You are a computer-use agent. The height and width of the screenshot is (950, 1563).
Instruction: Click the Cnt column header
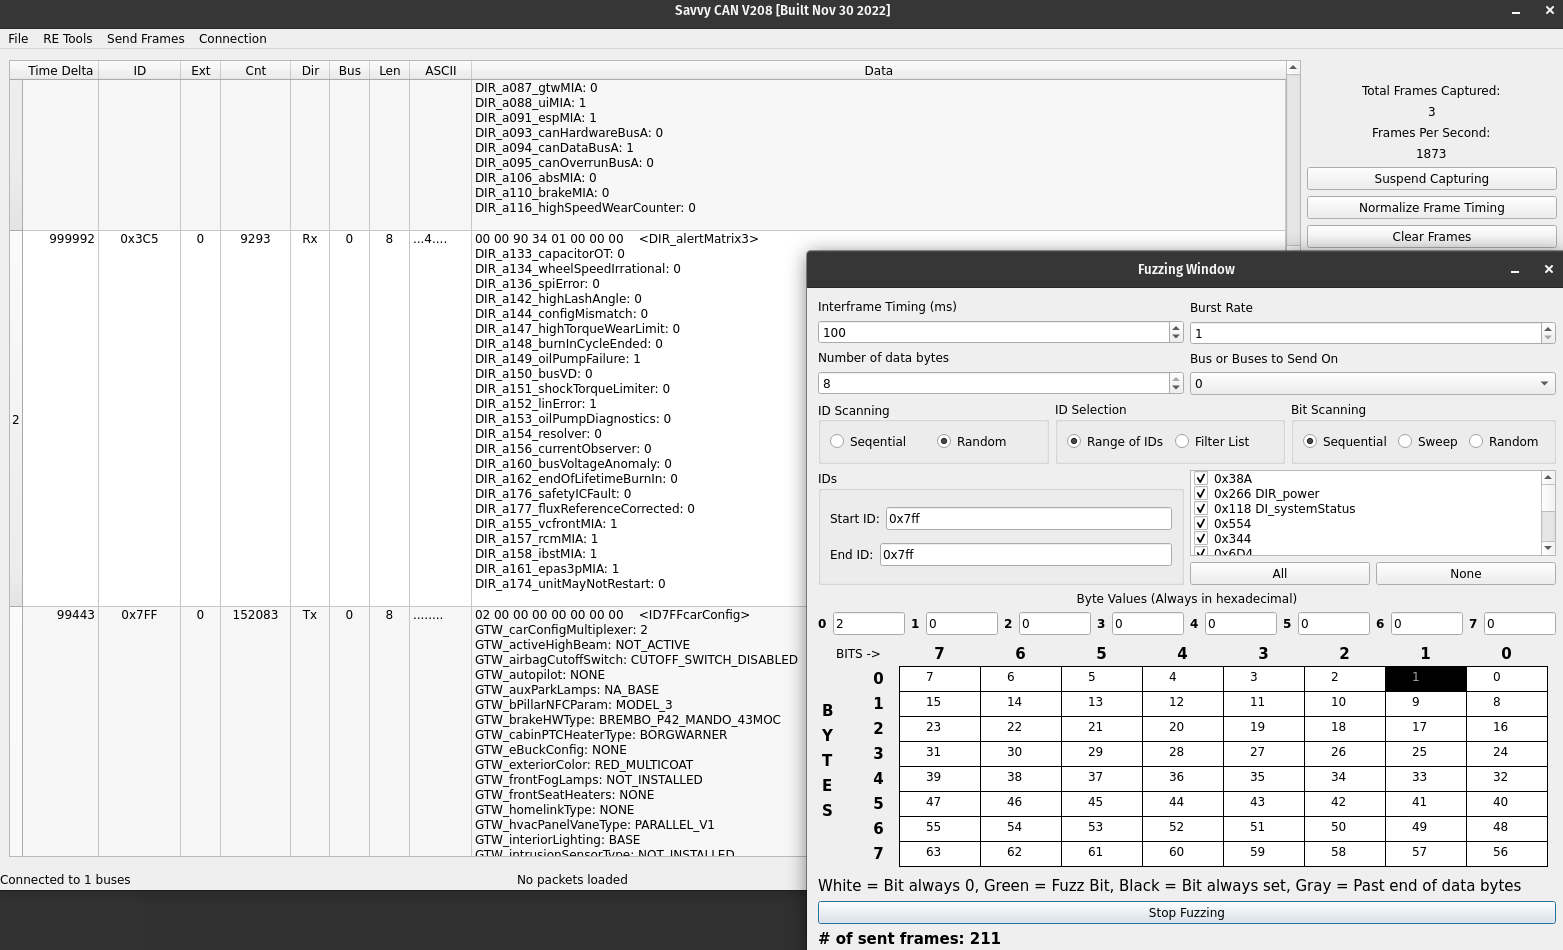coord(255,71)
